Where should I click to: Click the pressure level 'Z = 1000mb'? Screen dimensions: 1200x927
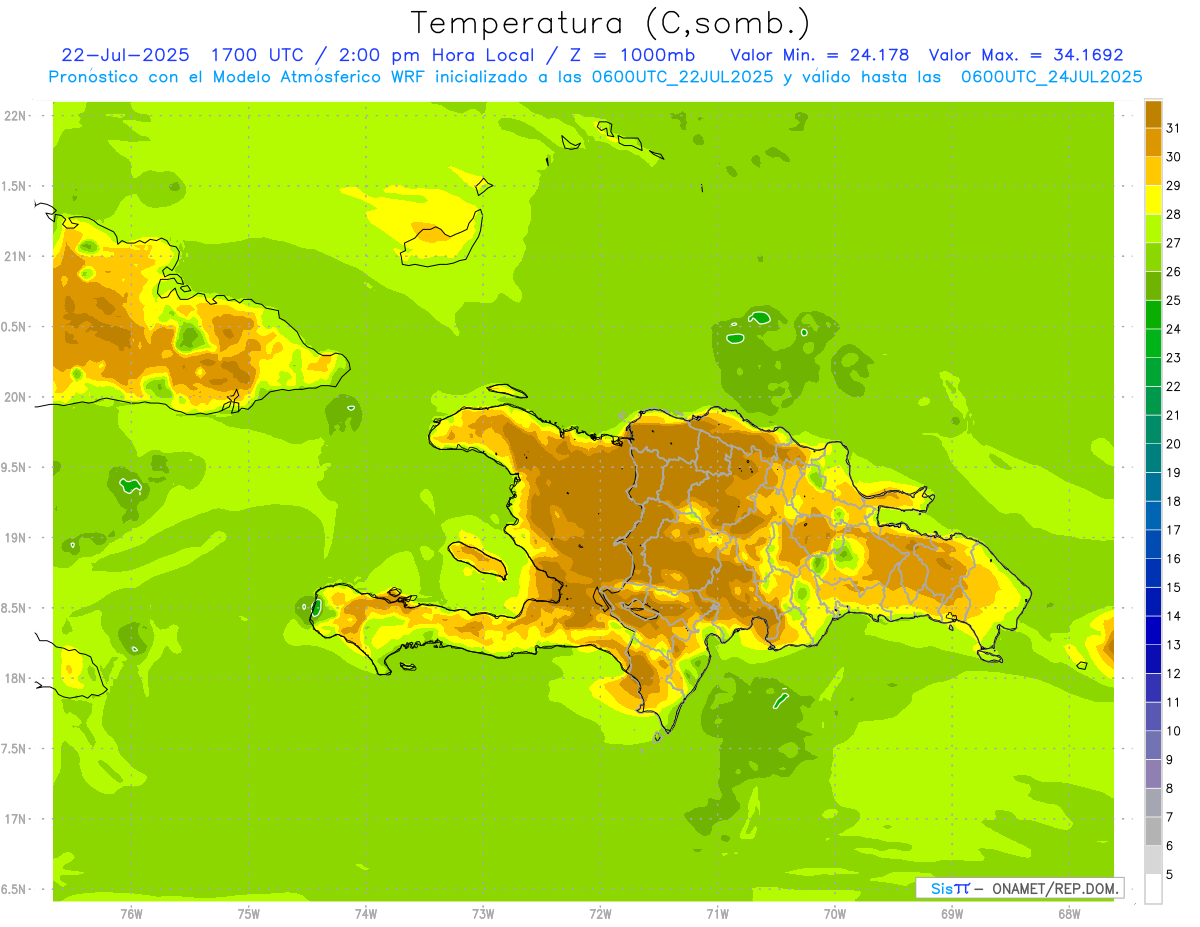pos(634,54)
